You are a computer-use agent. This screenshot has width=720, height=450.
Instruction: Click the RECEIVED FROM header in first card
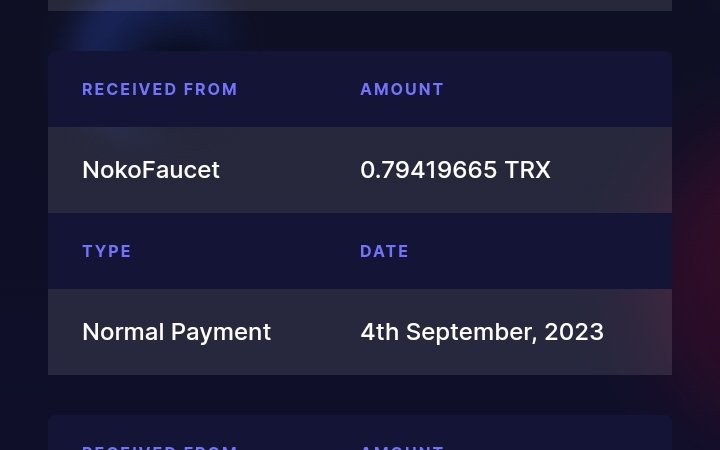[x=160, y=89]
